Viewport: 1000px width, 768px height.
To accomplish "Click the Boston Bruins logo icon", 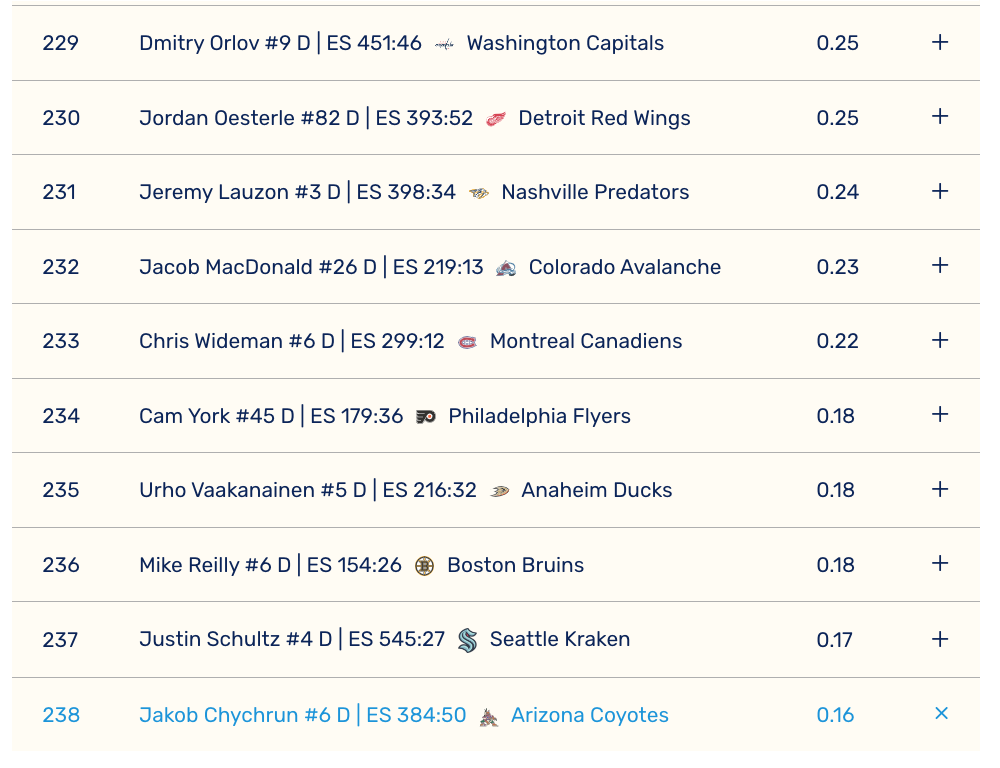I will pos(424,566).
